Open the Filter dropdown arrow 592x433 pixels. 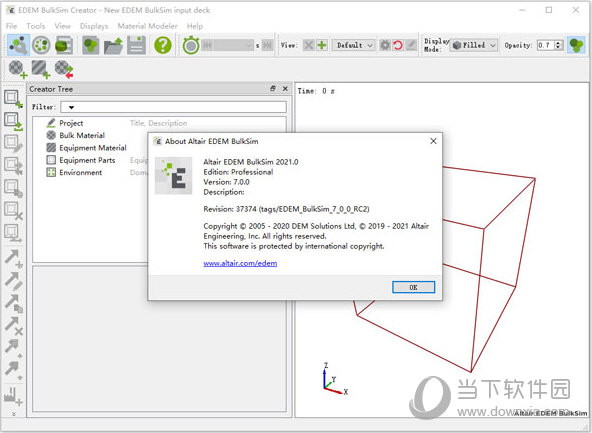[71, 107]
